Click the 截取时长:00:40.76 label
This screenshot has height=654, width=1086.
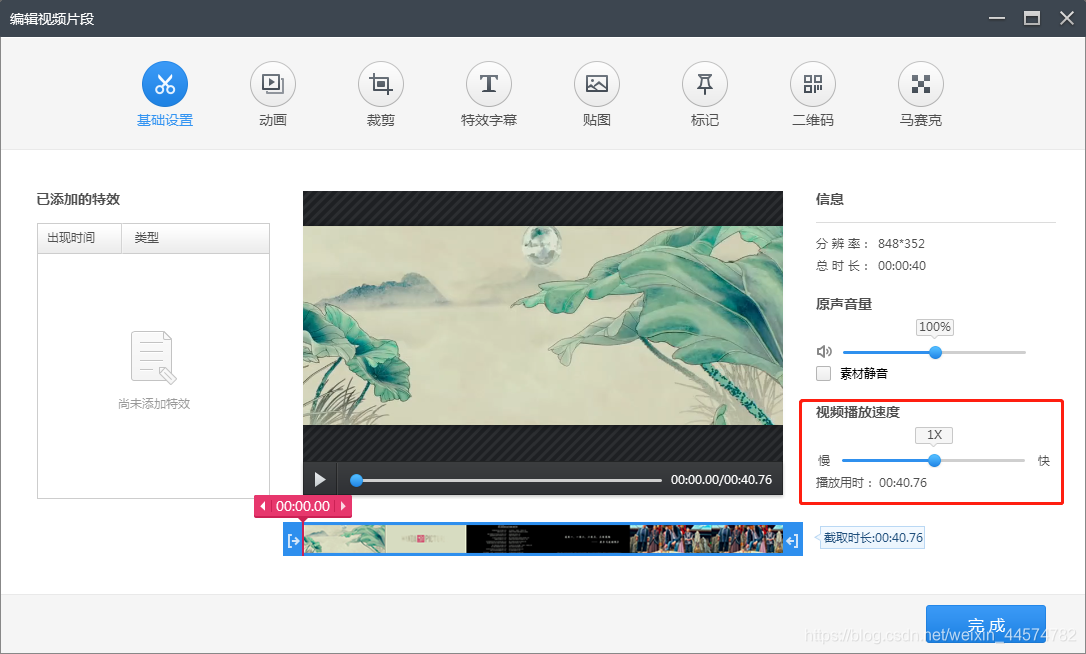873,538
